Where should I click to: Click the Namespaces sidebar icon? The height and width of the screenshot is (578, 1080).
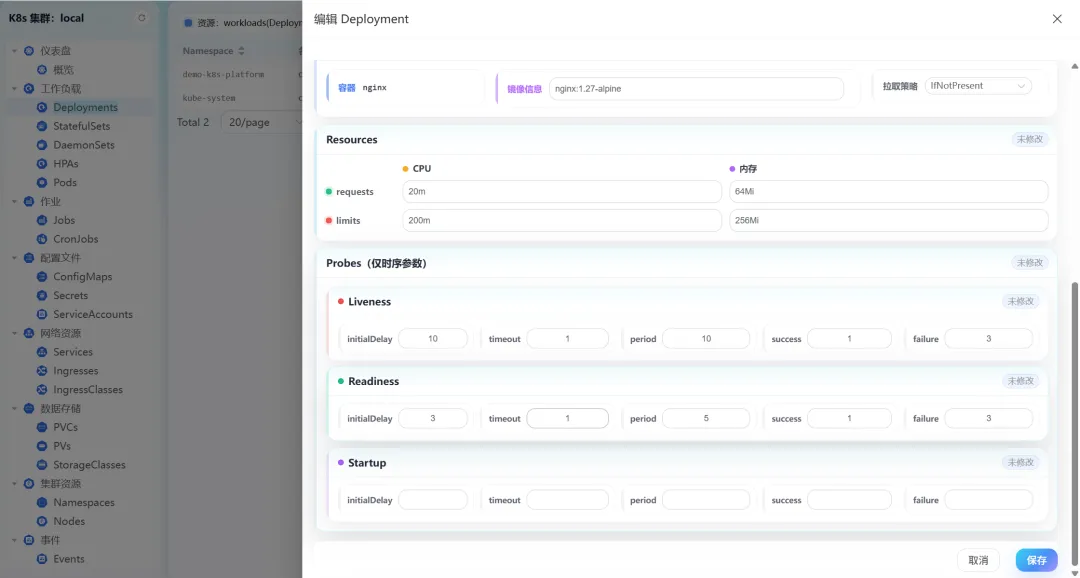pos(42,503)
